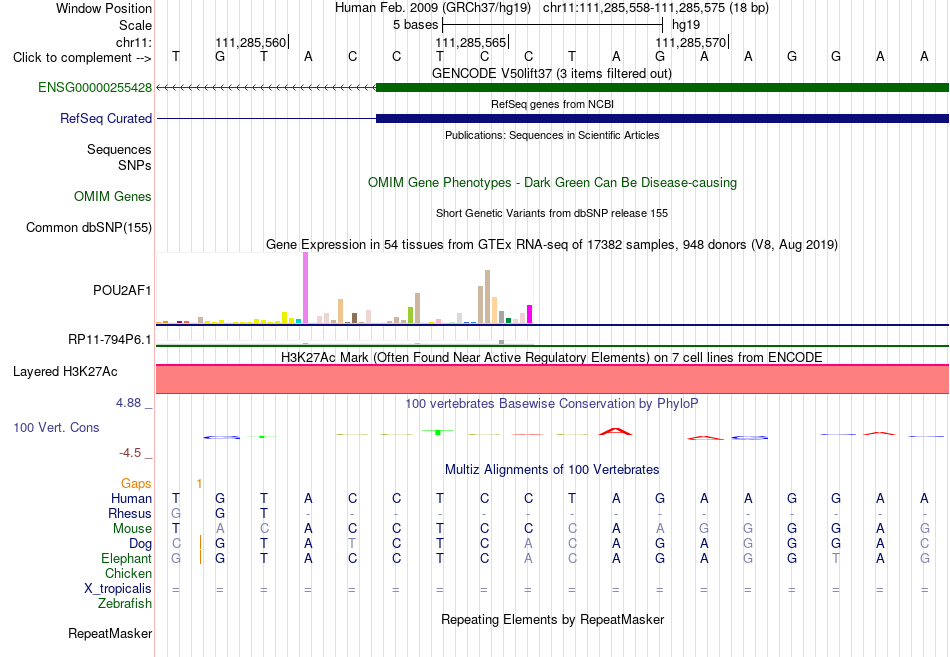
Task: Click the Layered H3K27Ac track label
Action: click(65, 372)
